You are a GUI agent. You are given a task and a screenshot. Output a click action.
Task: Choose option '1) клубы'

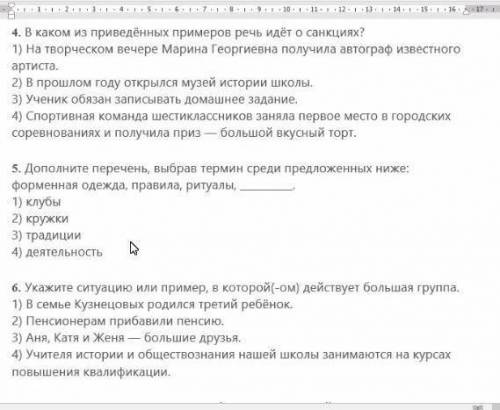[36, 202]
